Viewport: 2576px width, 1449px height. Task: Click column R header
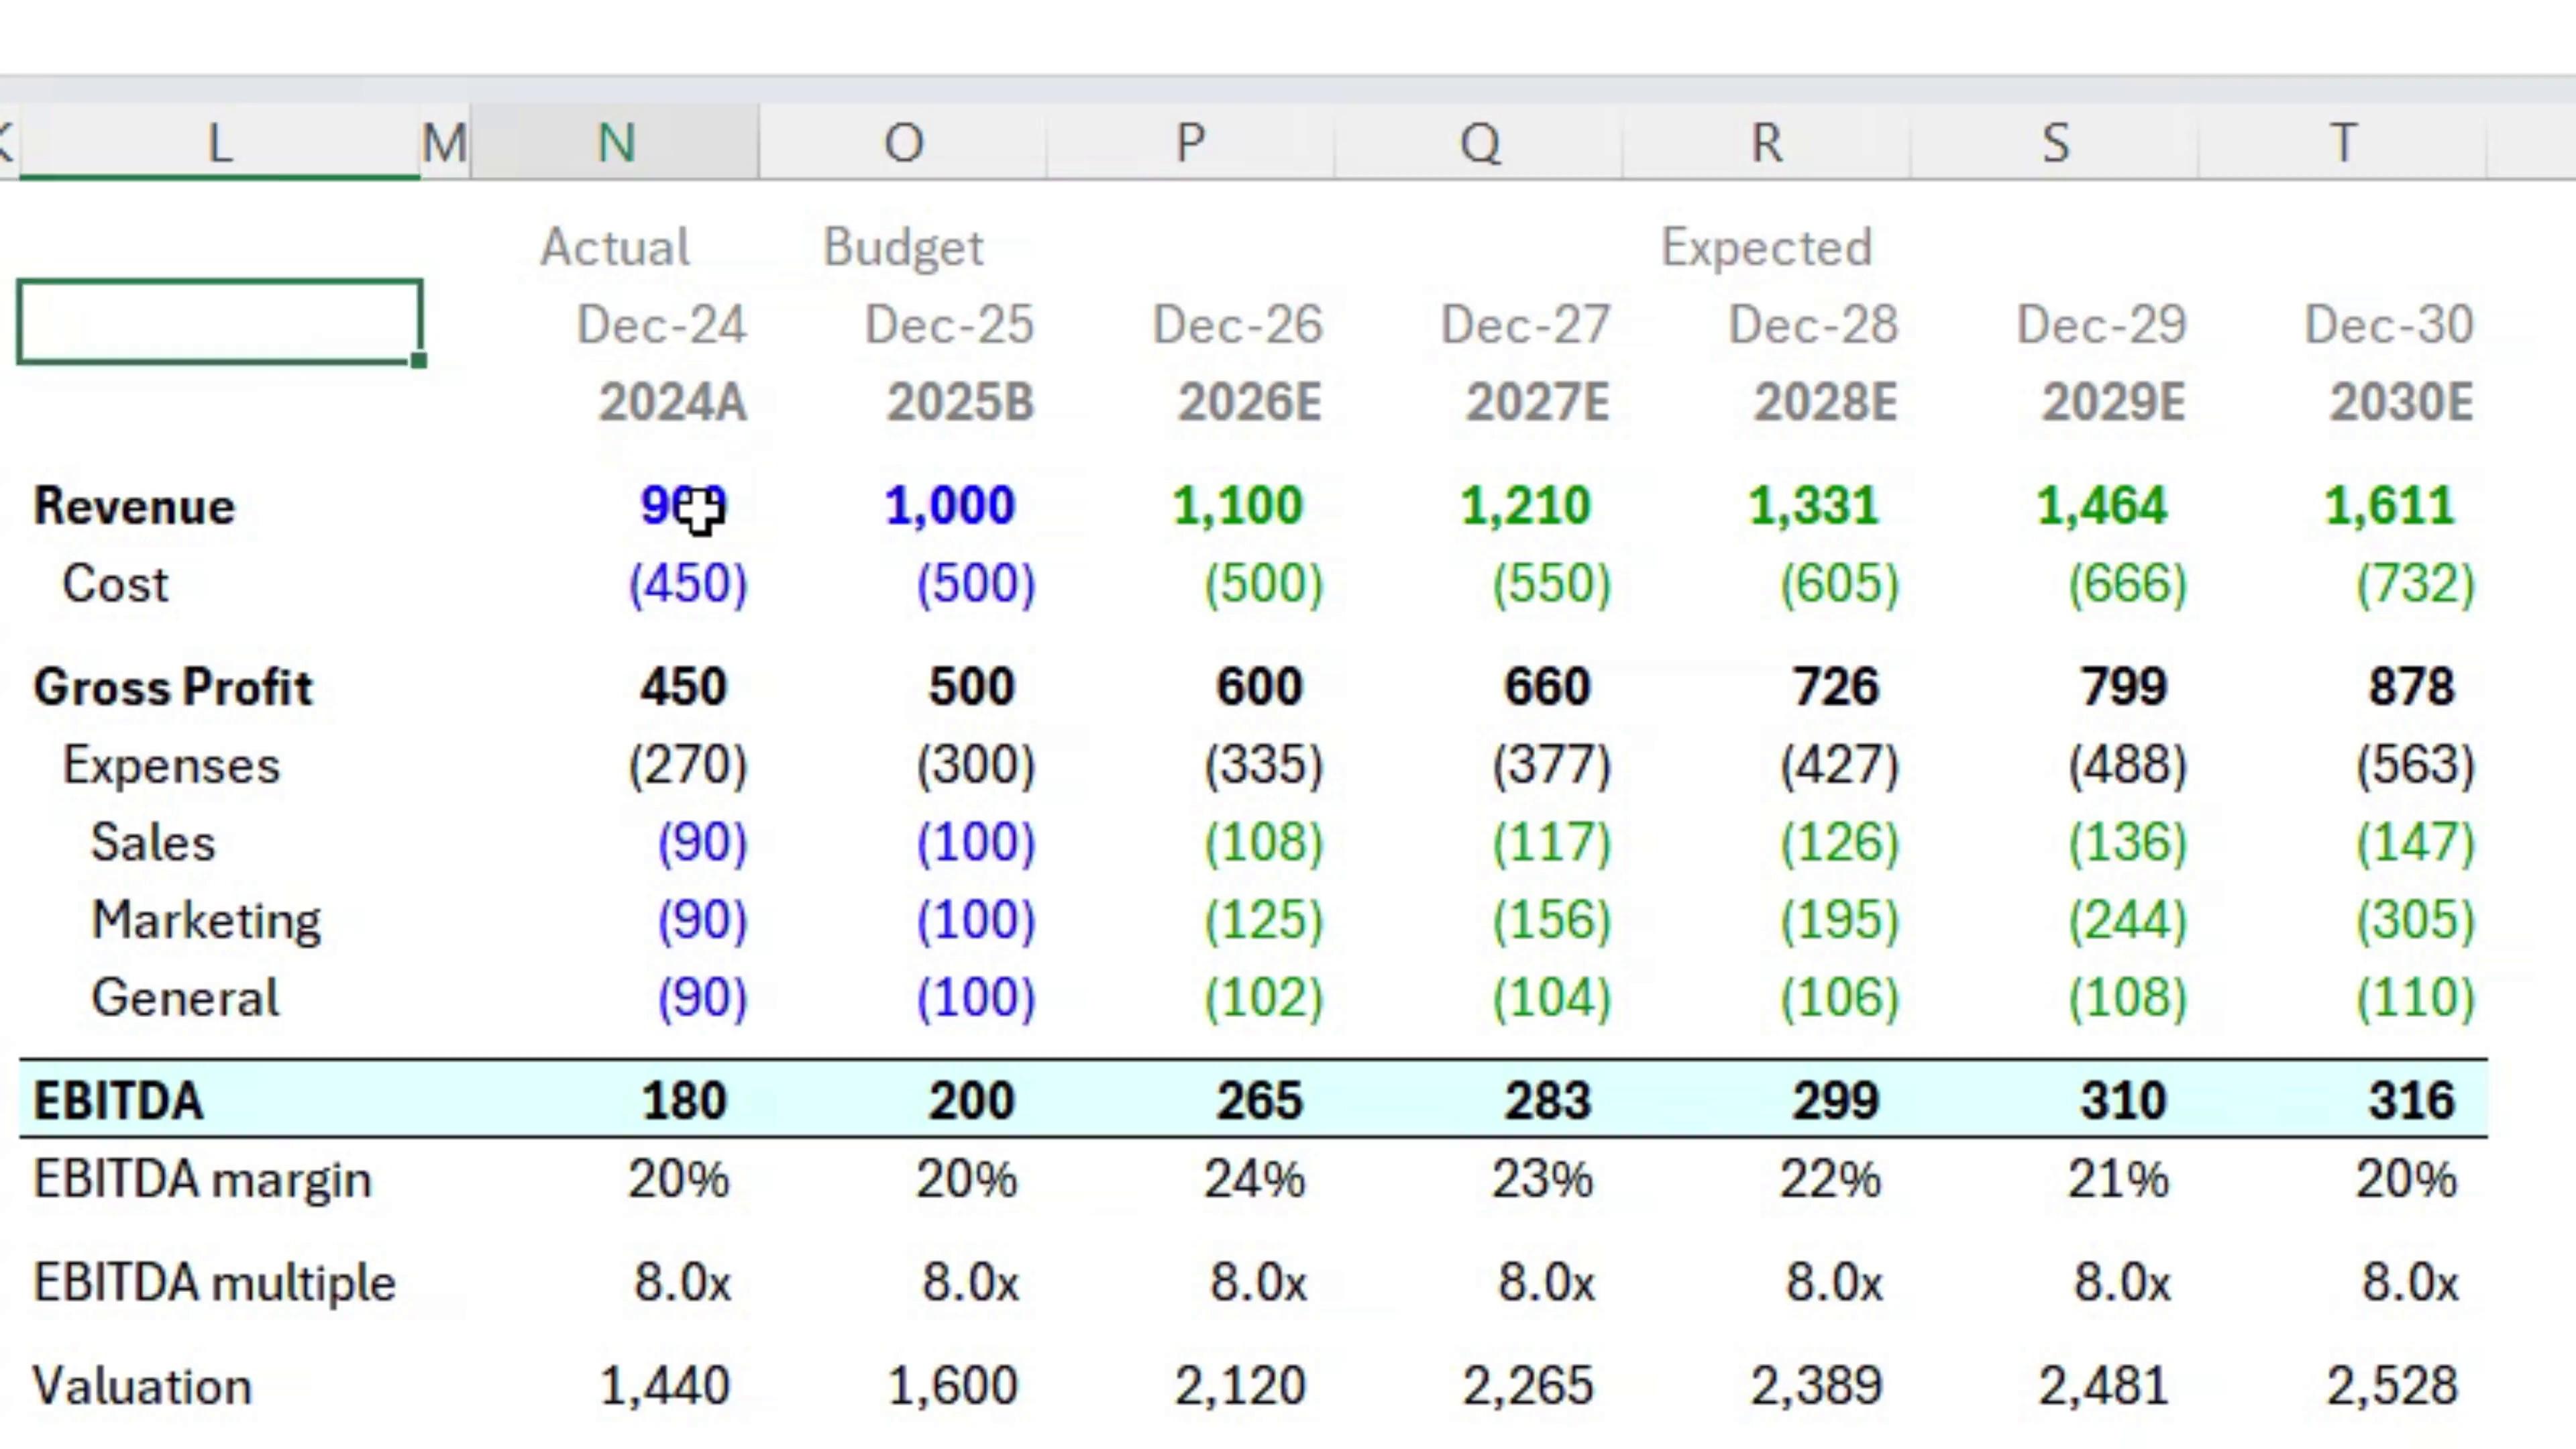point(1766,143)
